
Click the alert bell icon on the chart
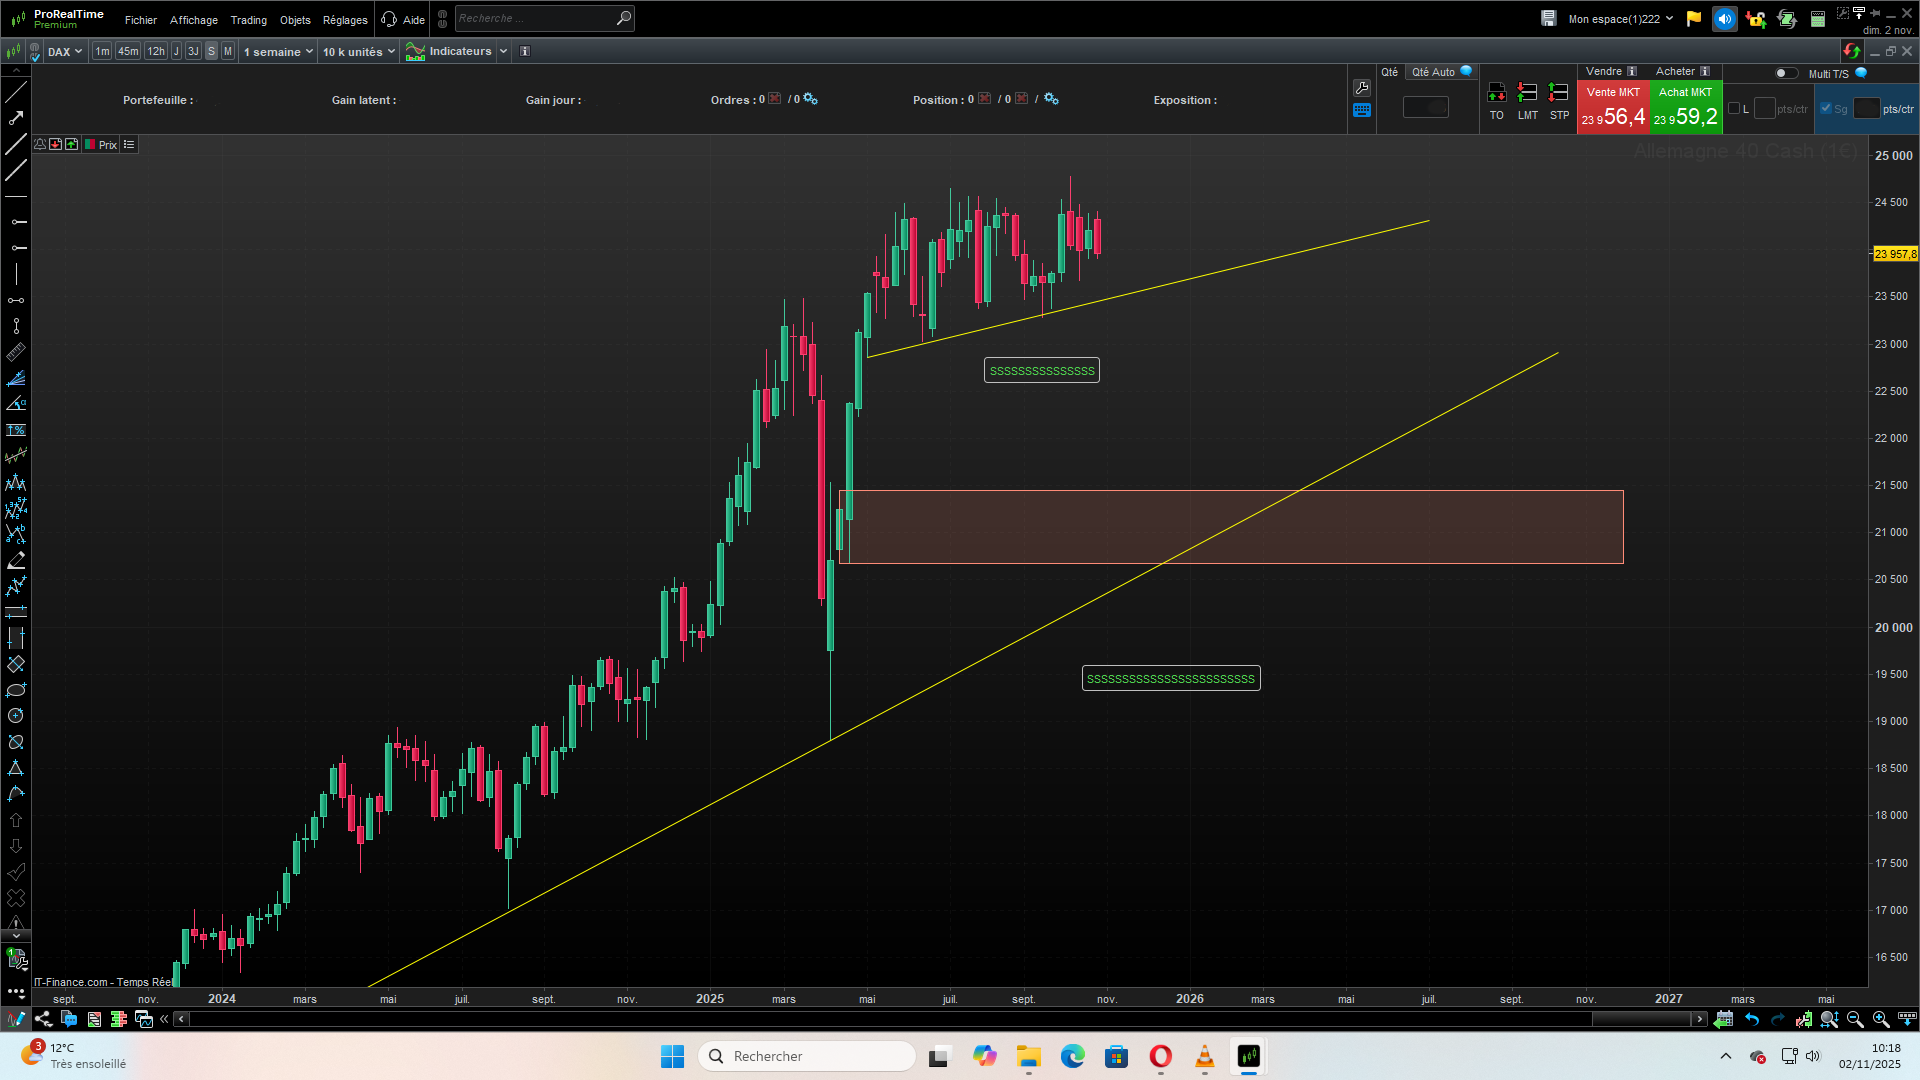(x=40, y=145)
